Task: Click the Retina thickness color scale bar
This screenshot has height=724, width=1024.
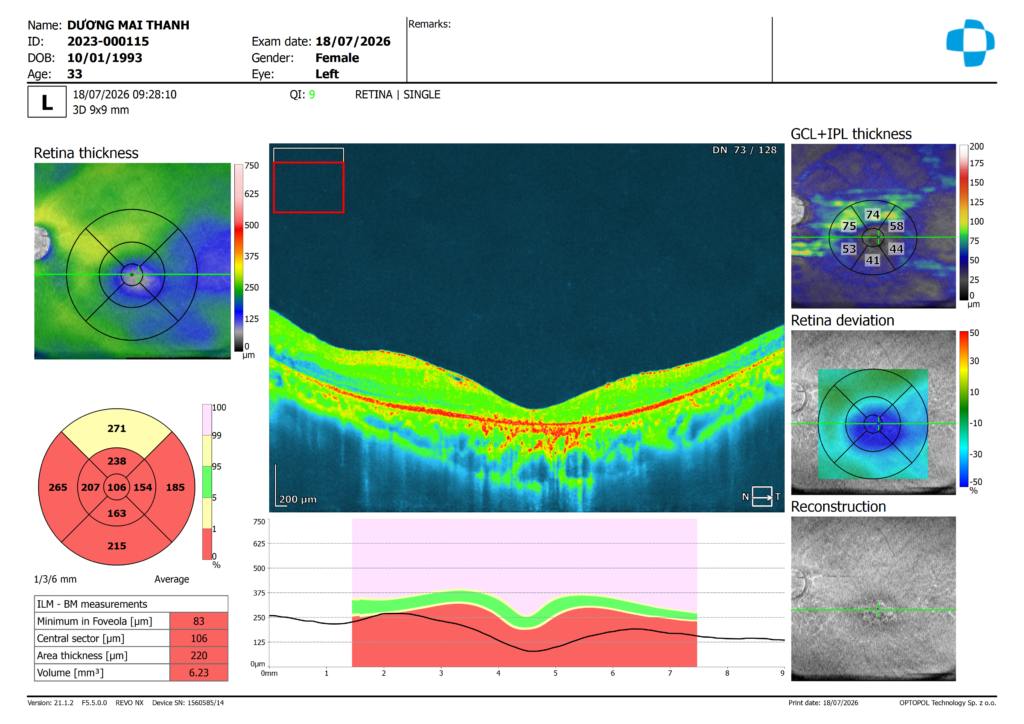Action: [239, 258]
